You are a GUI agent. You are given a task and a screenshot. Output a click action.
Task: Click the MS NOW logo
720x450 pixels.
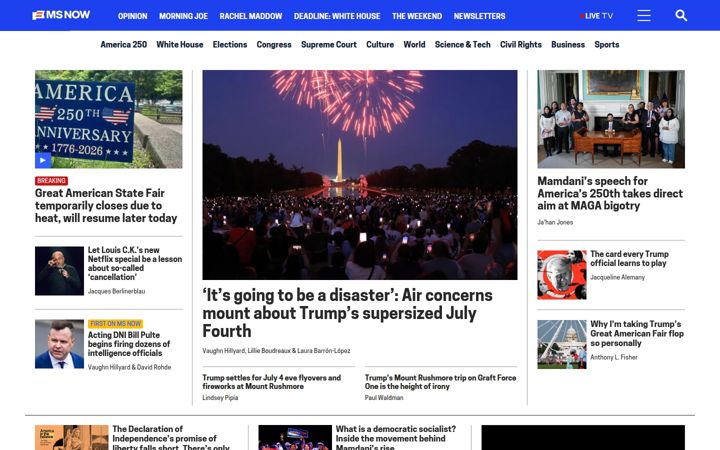61,15
